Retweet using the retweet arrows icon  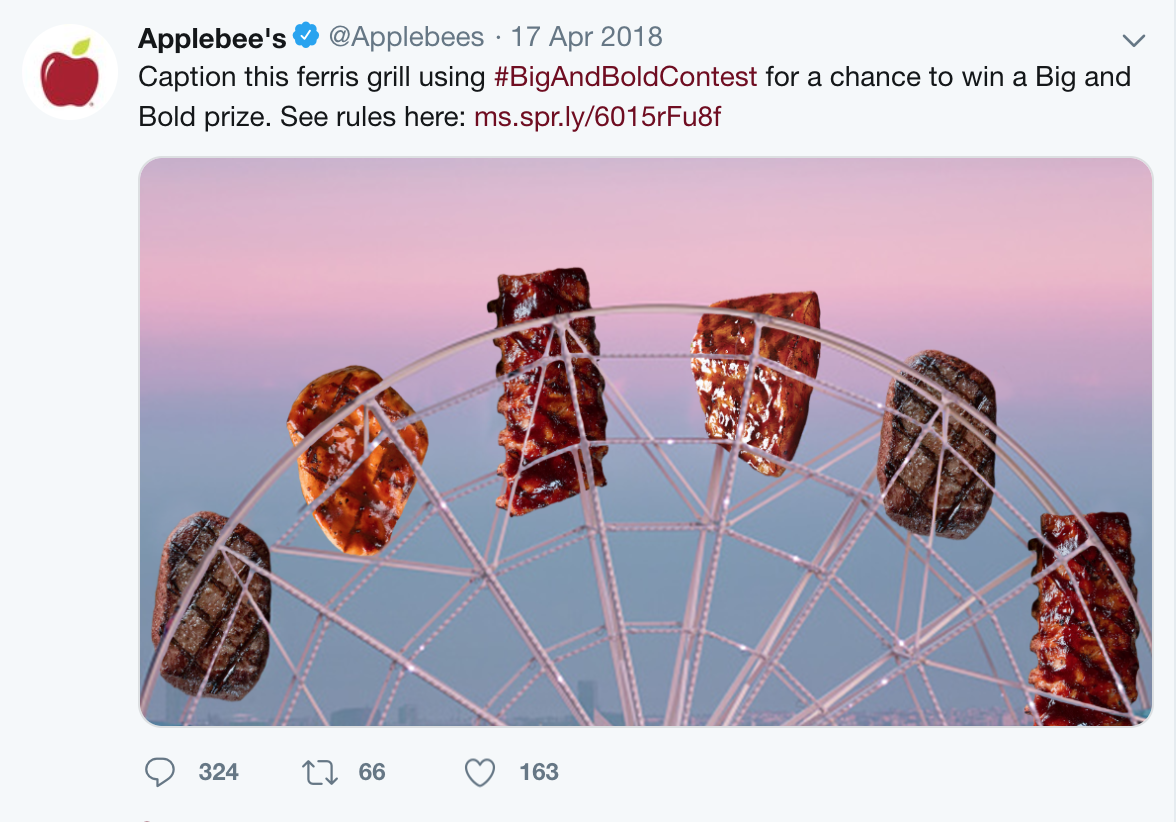[320, 772]
